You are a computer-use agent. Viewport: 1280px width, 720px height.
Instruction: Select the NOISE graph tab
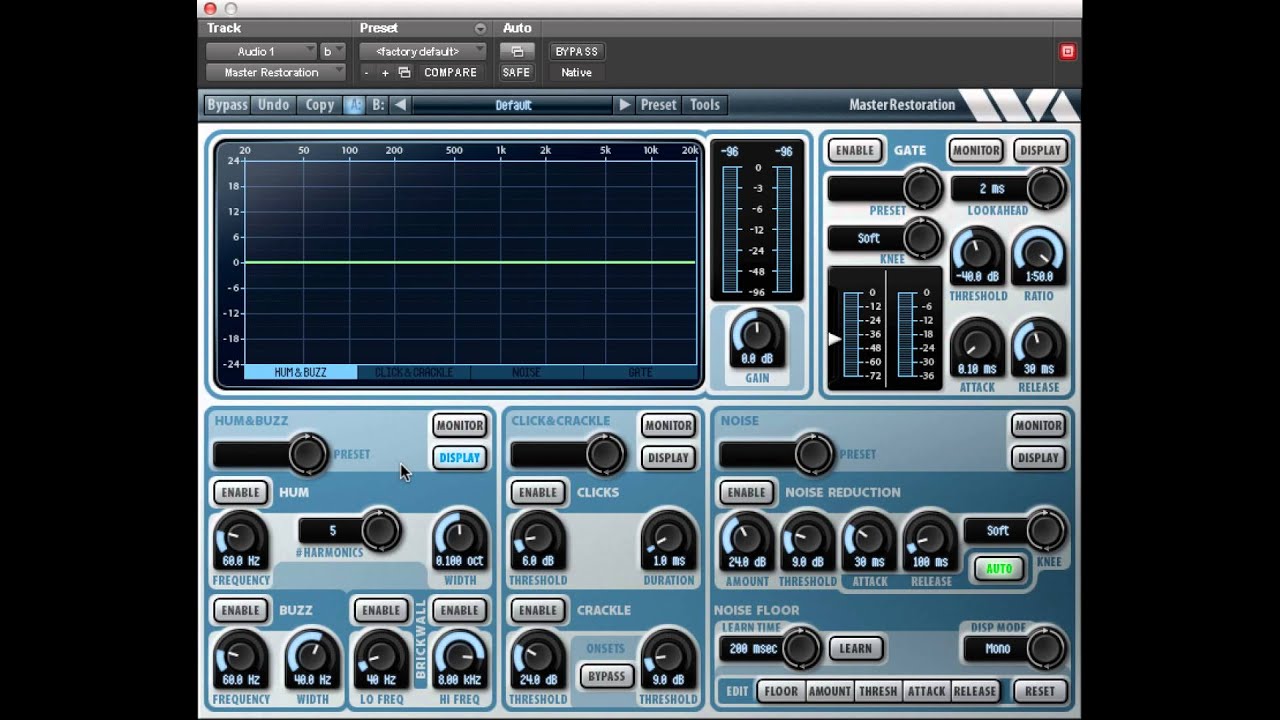(x=526, y=372)
